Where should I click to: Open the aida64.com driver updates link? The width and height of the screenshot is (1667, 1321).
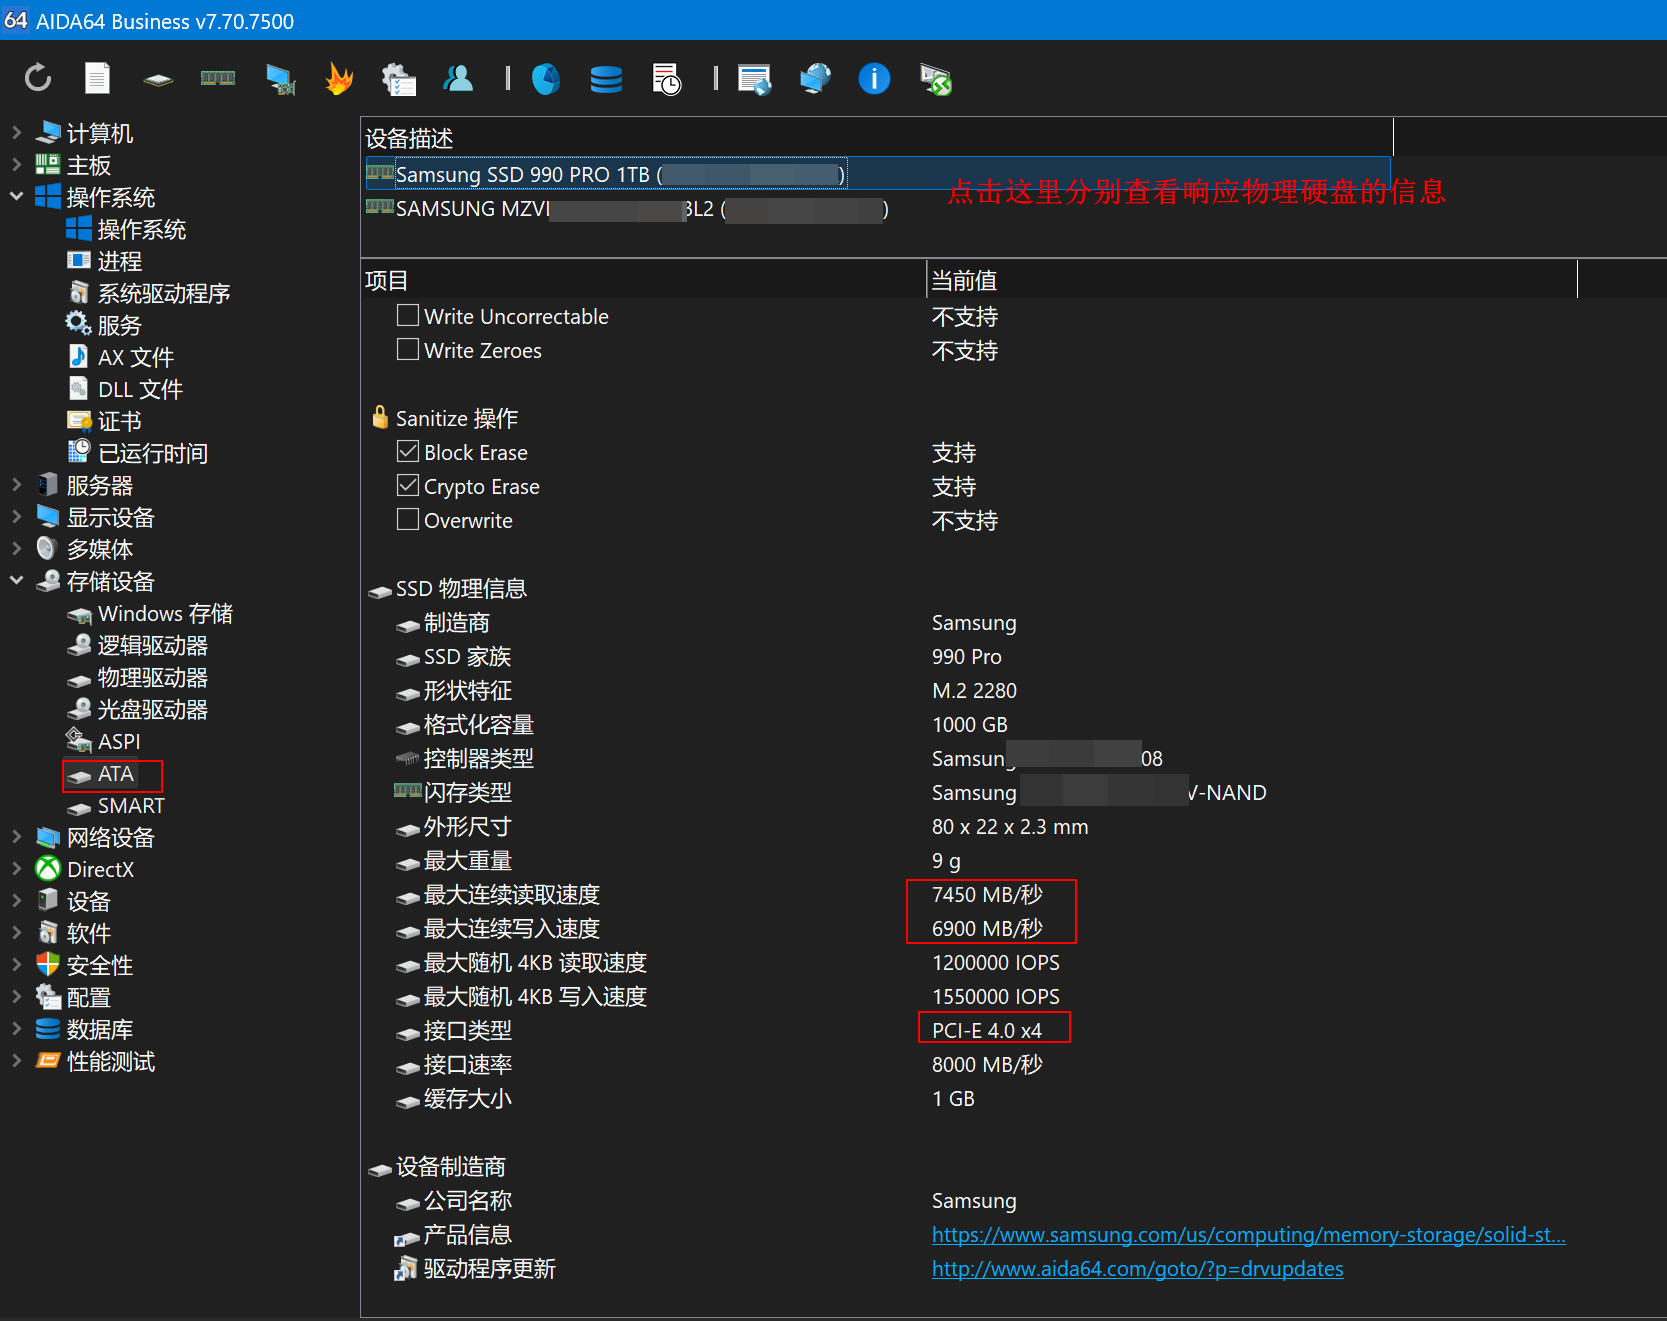[1137, 1269]
